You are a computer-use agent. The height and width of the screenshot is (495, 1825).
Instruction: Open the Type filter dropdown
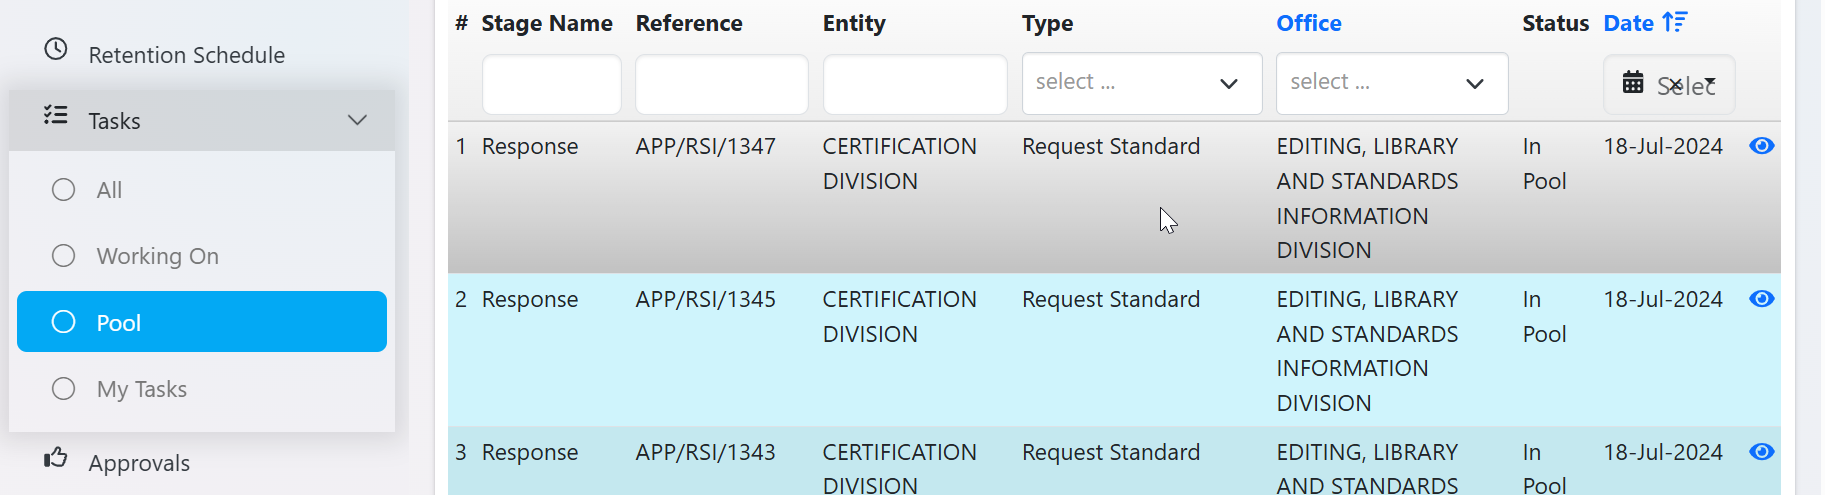click(1141, 83)
